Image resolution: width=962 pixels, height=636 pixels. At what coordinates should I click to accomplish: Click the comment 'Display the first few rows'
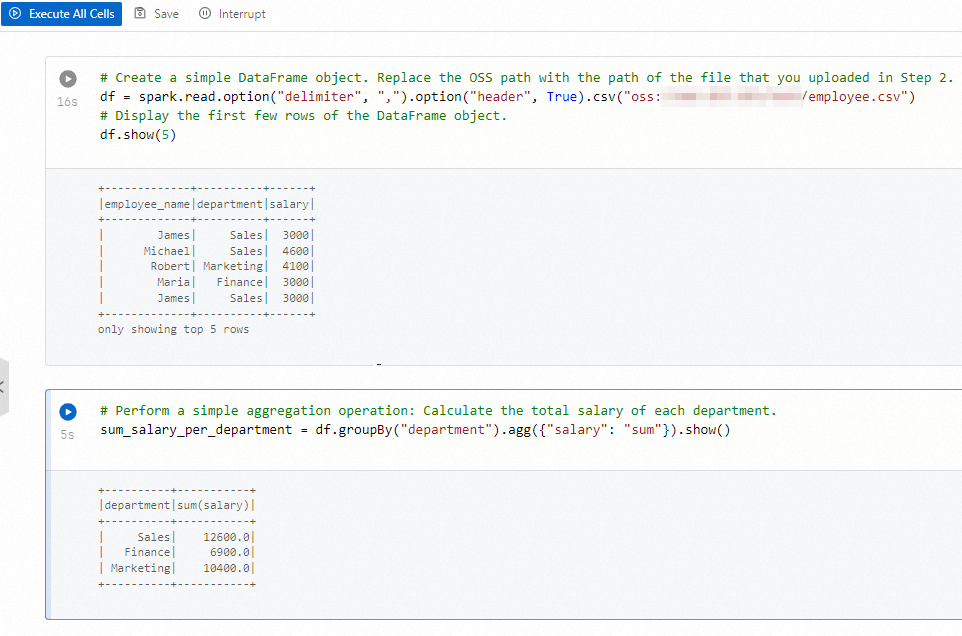(303, 115)
